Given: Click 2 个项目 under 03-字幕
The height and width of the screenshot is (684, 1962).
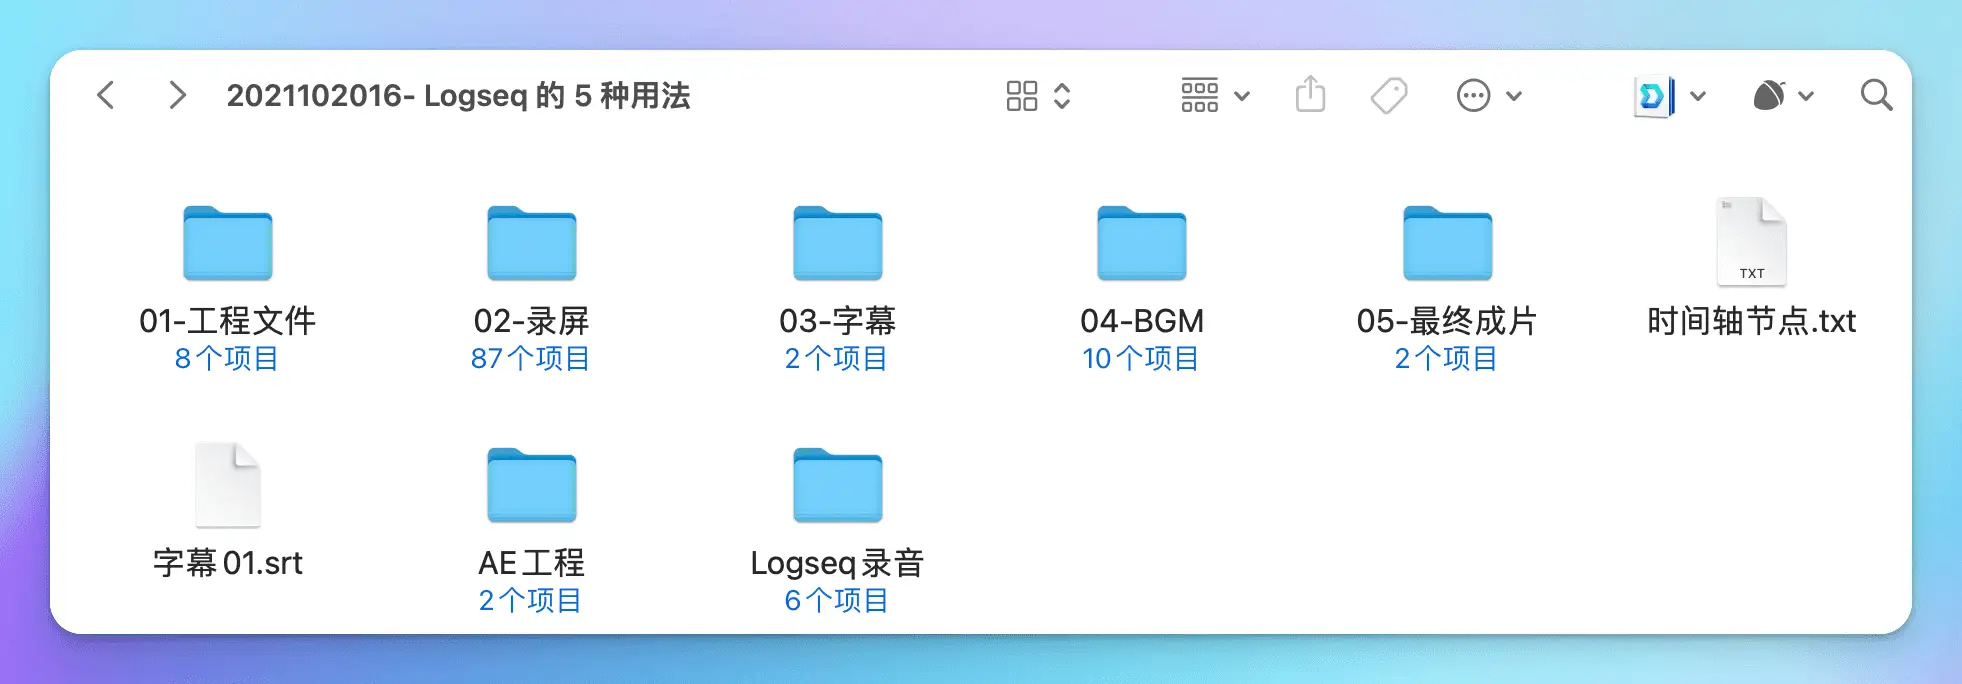Looking at the screenshot, I should (837, 358).
